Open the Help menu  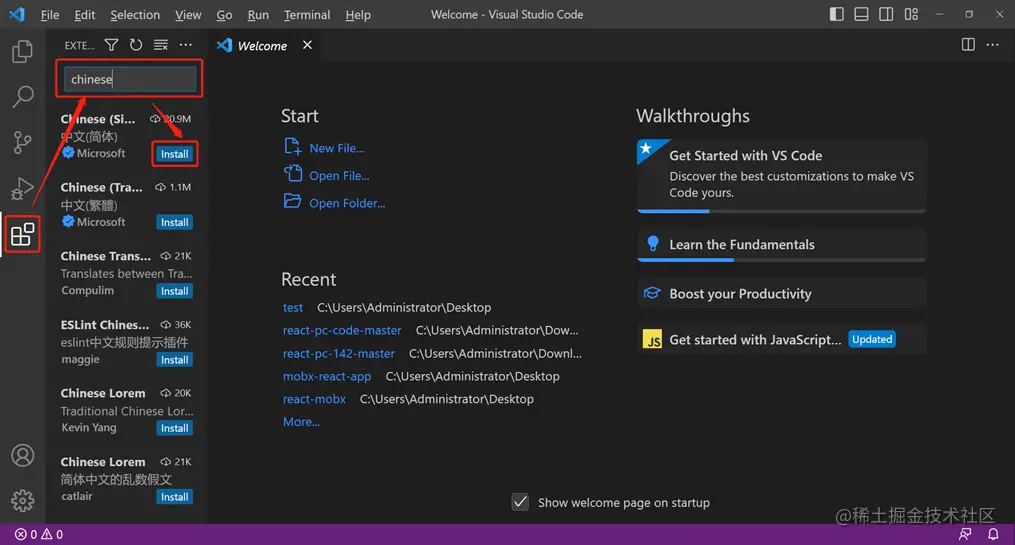[x=358, y=14]
